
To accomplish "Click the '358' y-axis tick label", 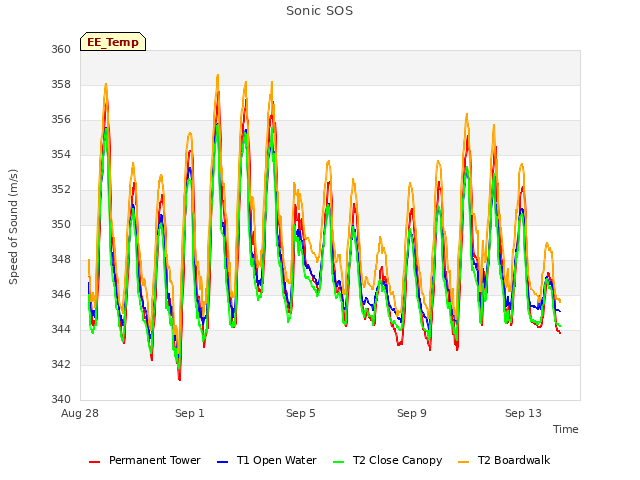I will coord(61,84).
